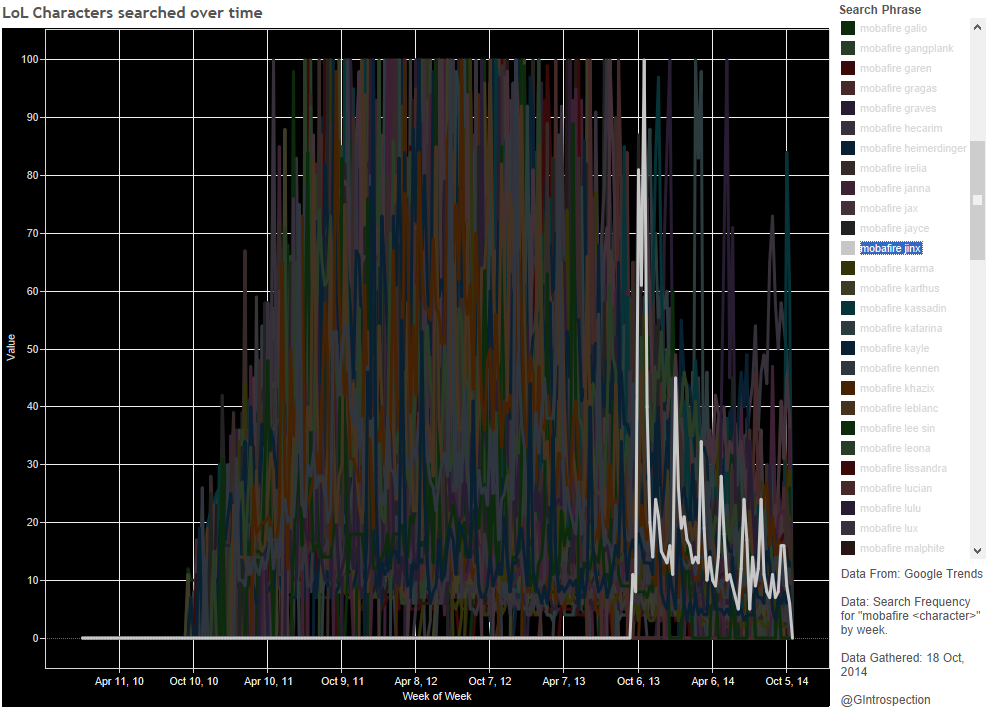Select the mobafire heimerdinger legend item
This screenshot has height=710, width=990.
pyautogui.click(x=912, y=148)
